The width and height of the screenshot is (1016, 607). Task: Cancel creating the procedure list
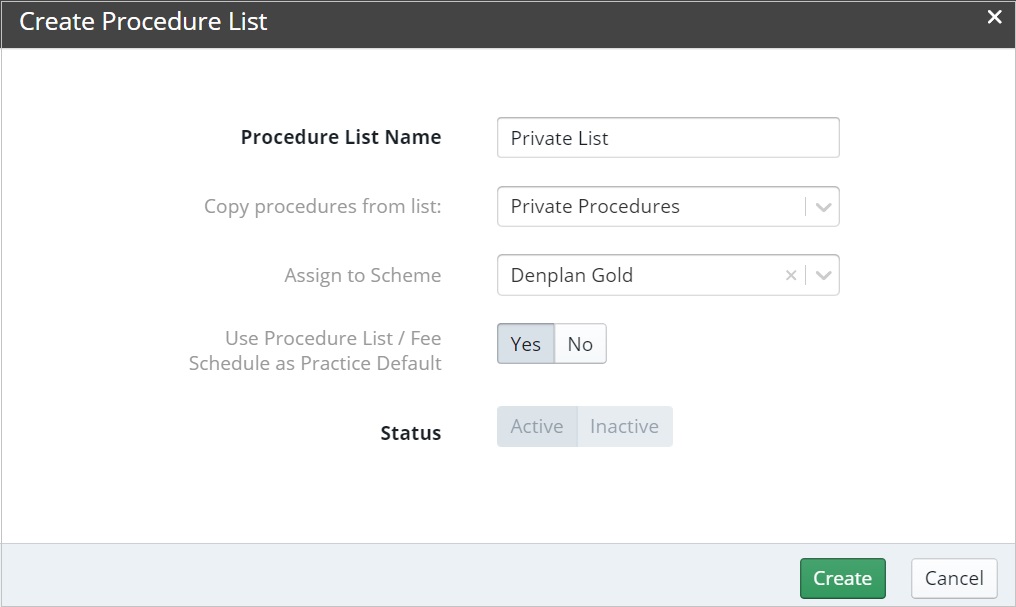pyautogui.click(x=953, y=578)
